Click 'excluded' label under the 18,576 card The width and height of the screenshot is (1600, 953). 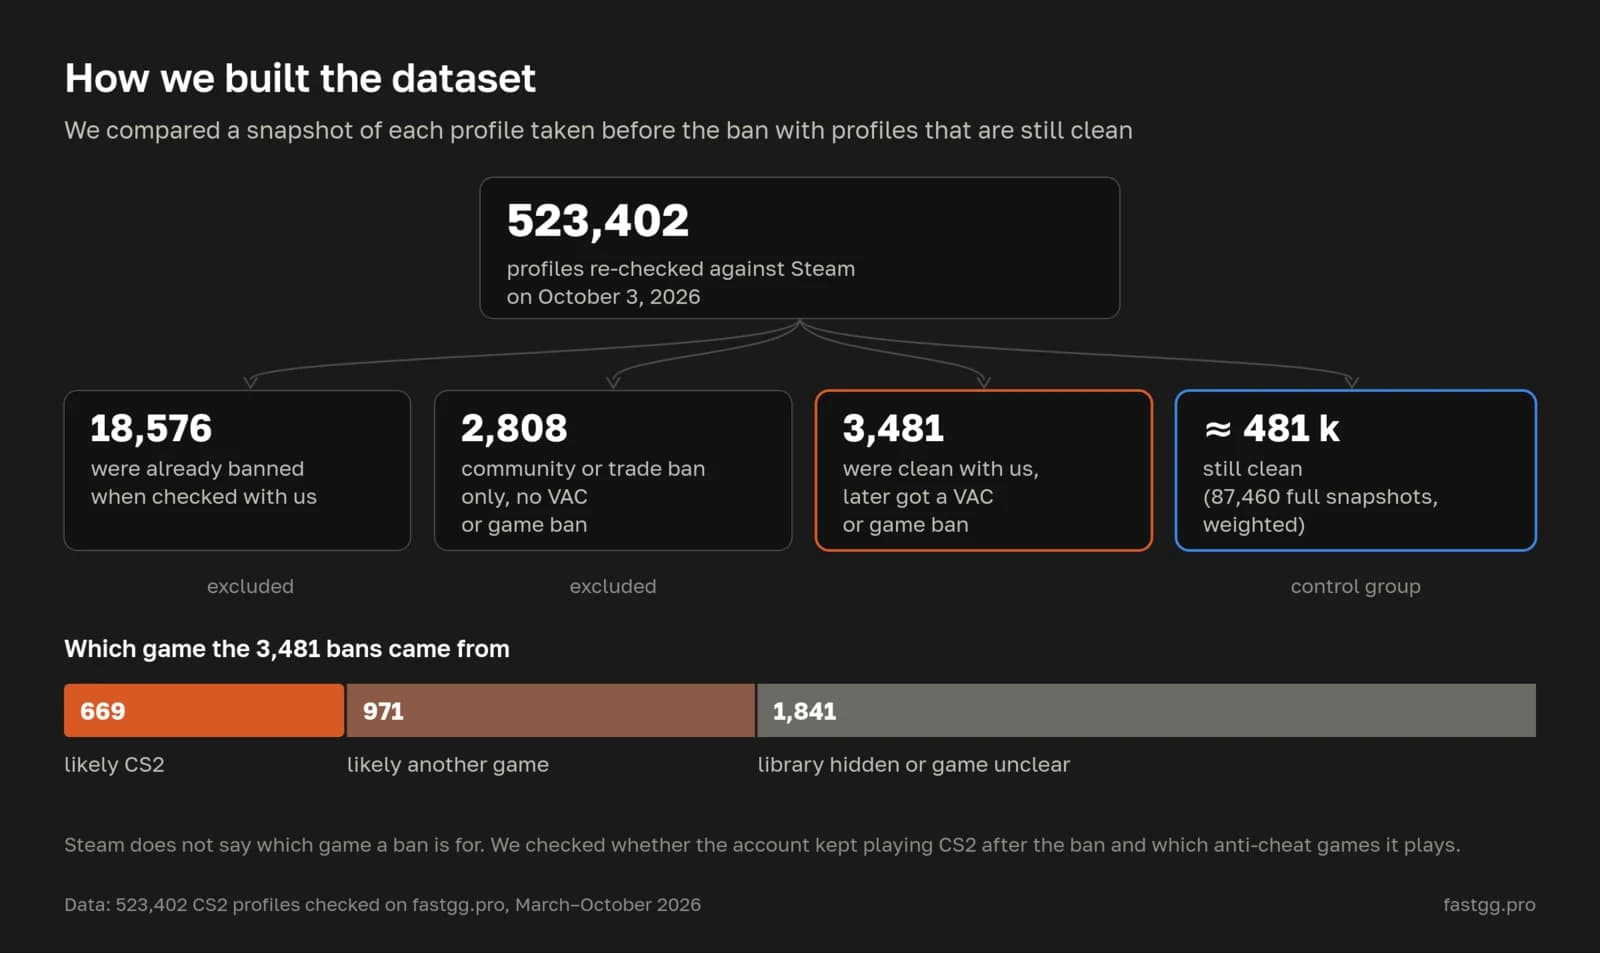click(x=250, y=586)
